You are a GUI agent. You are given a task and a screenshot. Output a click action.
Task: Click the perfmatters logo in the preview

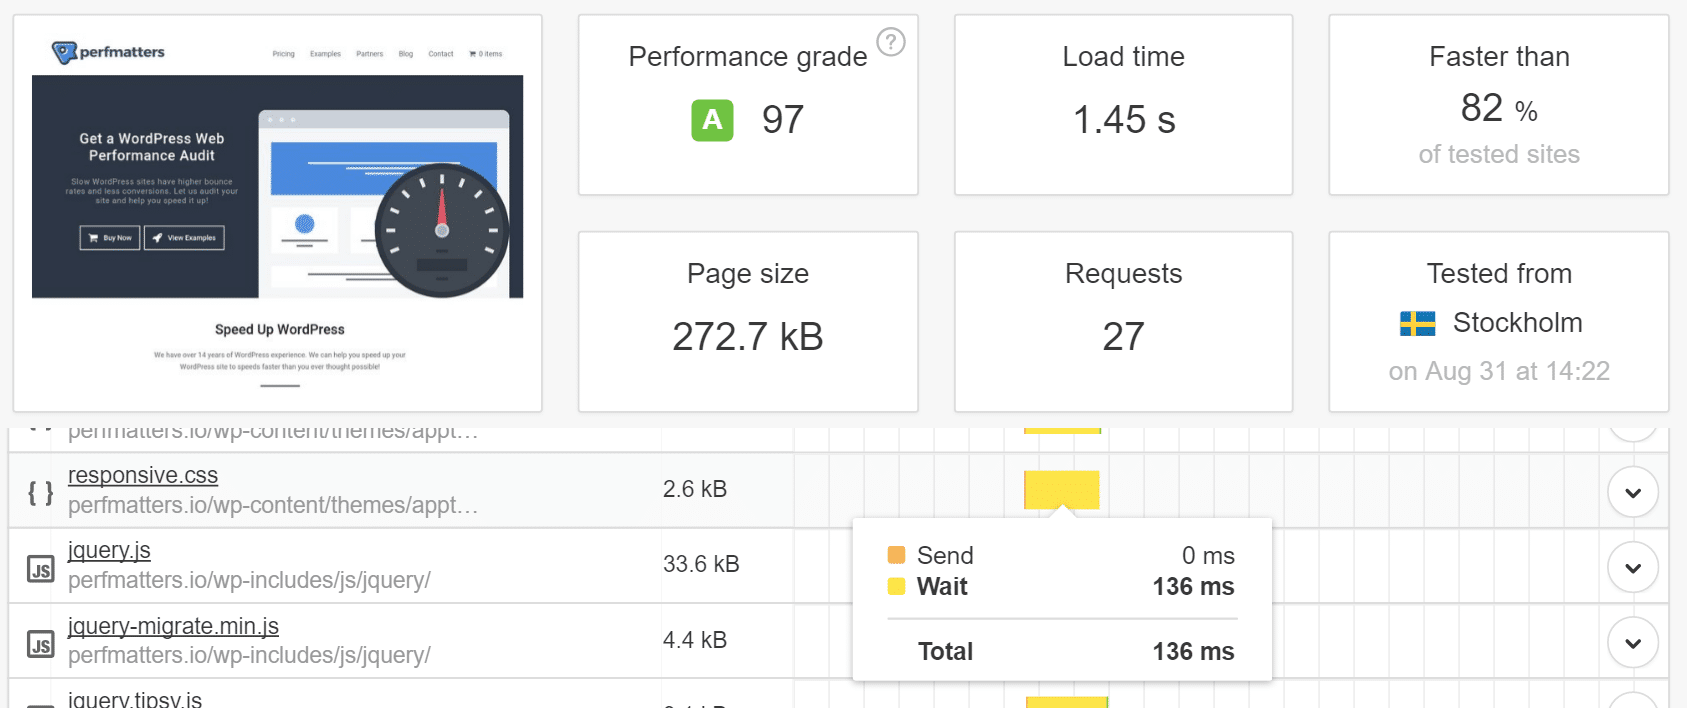pyautogui.click(x=108, y=52)
